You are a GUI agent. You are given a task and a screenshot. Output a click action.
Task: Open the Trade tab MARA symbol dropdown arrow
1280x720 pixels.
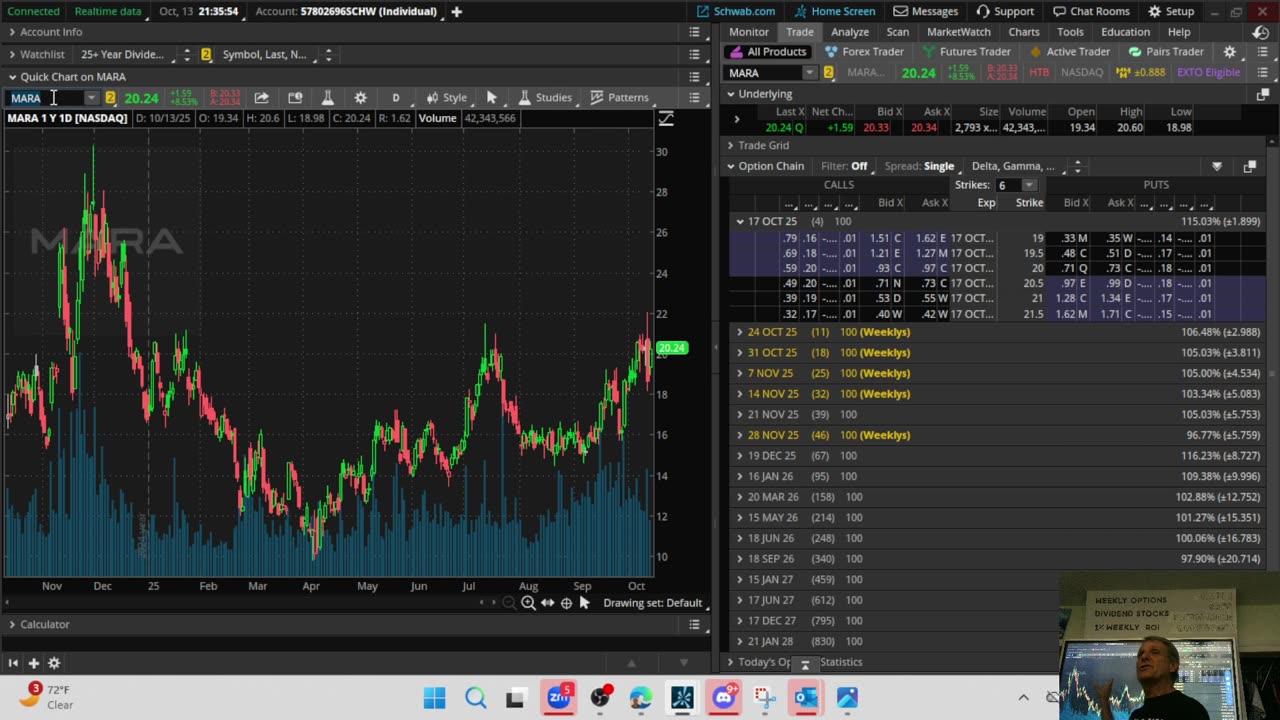coord(809,73)
